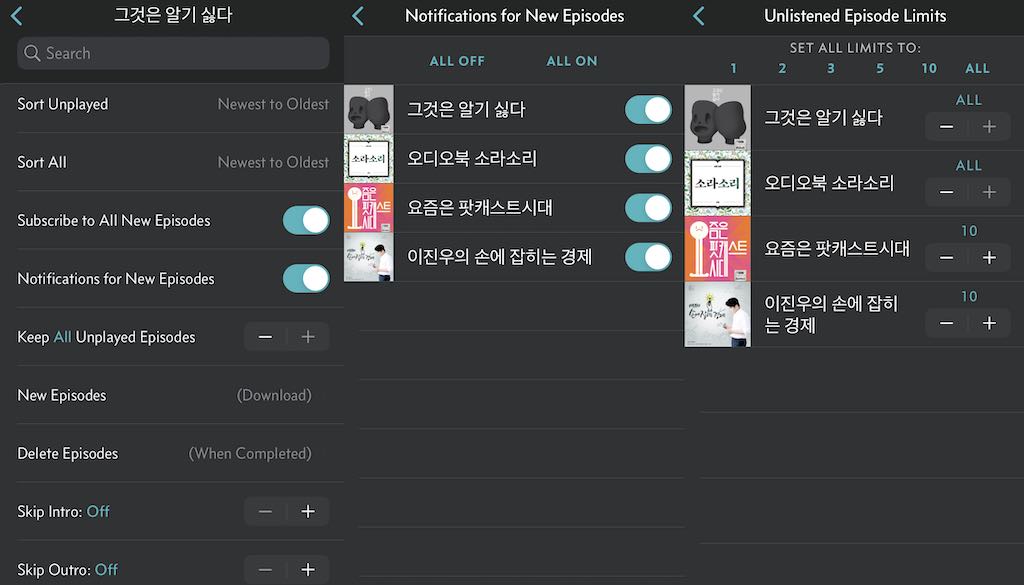Go back from the Notifications for New Episodes screen
The width and height of the screenshot is (1024, 585).
pos(358,16)
